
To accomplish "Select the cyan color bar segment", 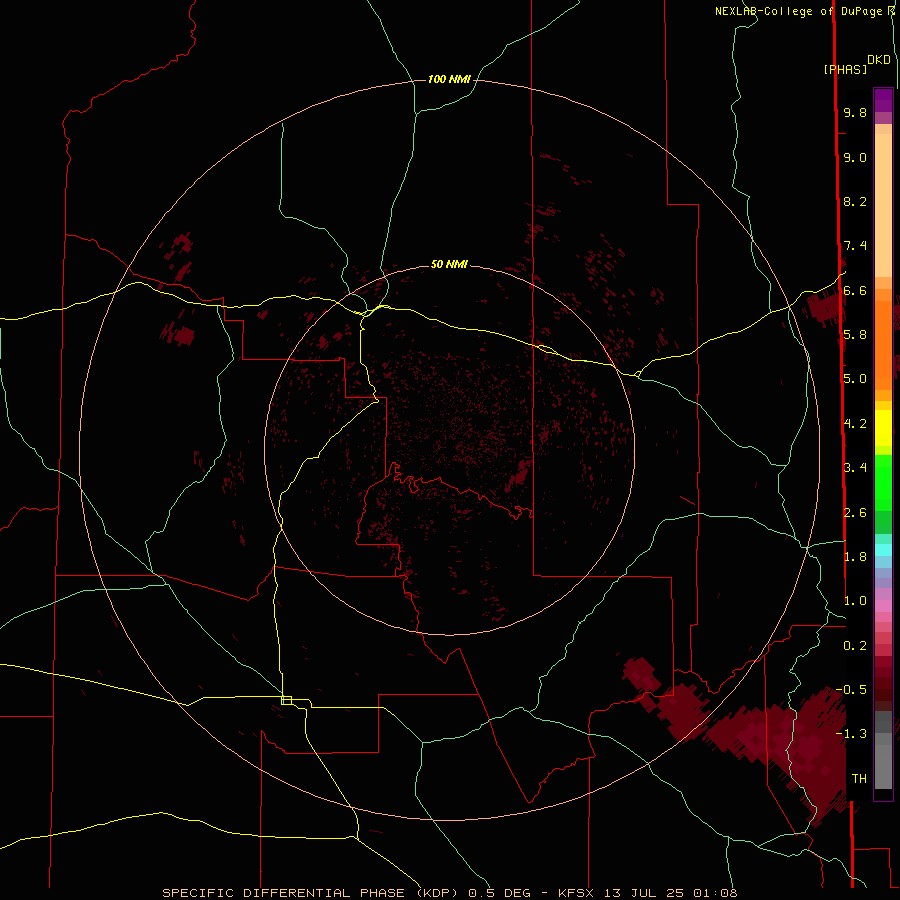I will [883, 550].
